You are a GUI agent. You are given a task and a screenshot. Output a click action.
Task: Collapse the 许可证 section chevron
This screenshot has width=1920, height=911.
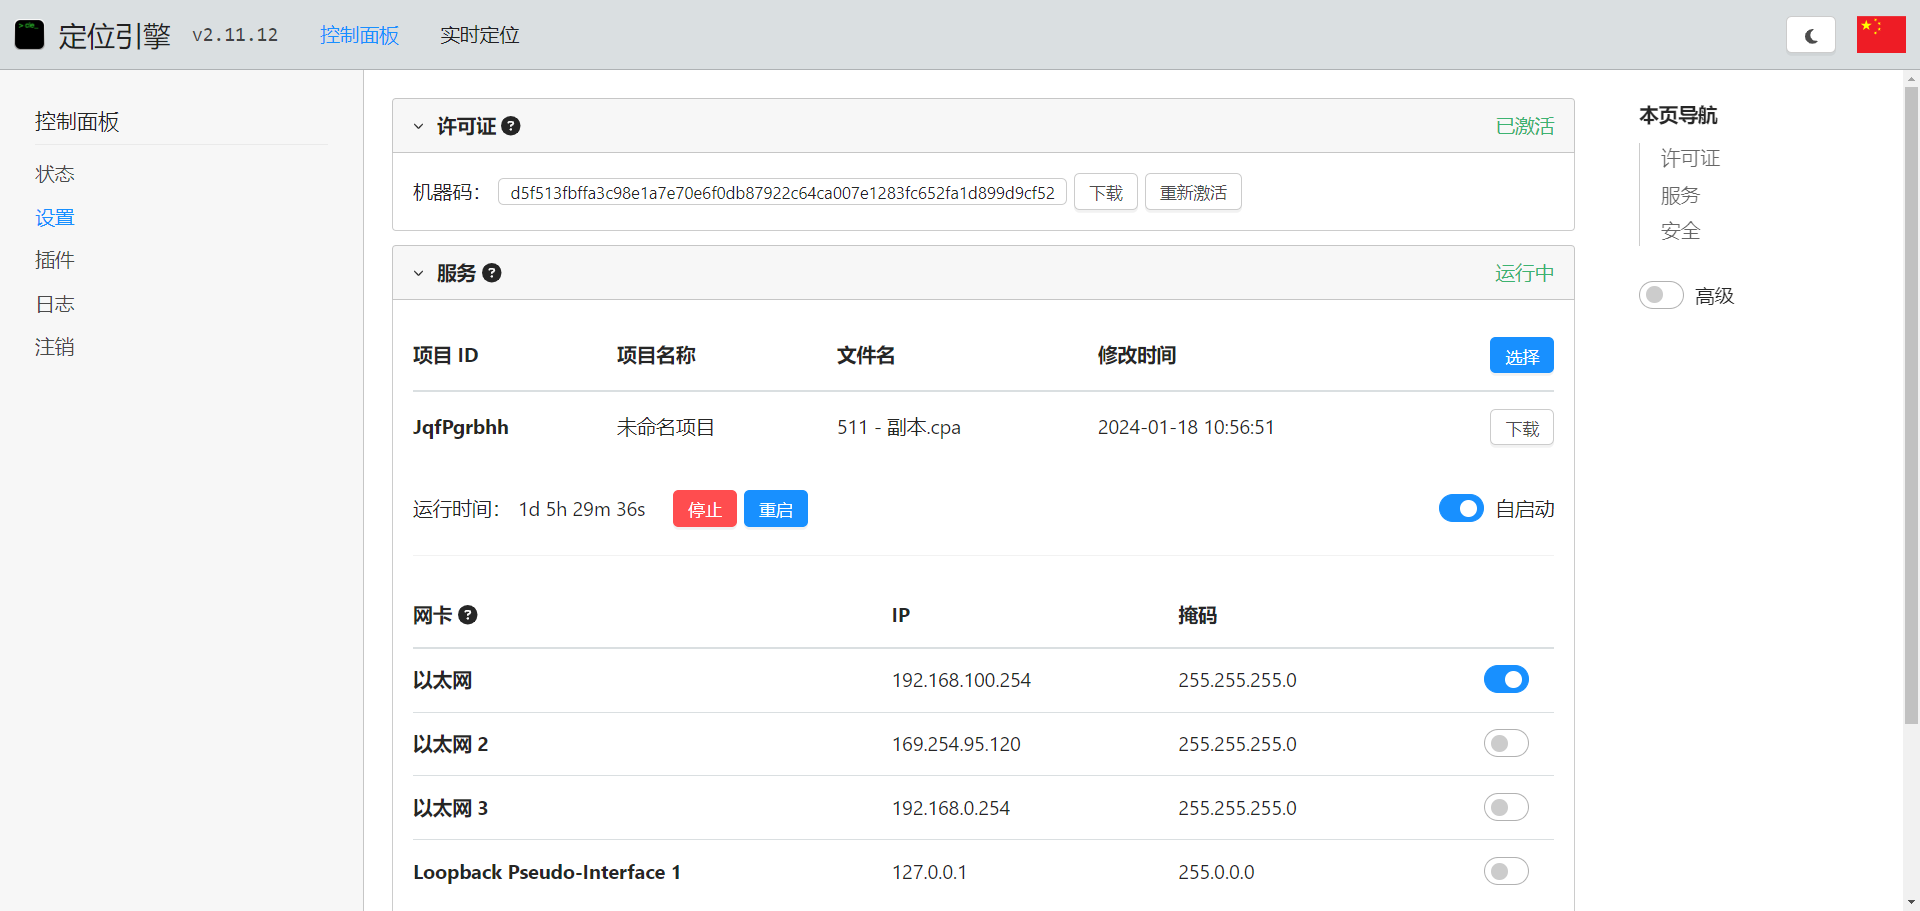point(419,127)
